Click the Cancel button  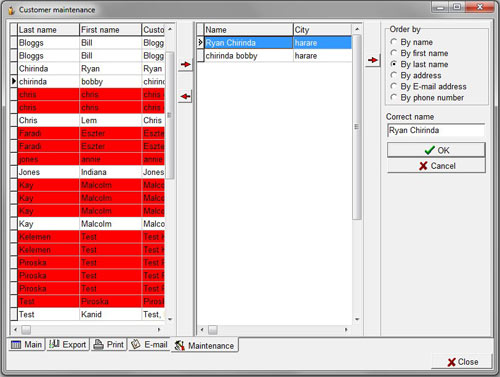pyautogui.click(x=436, y=166)
